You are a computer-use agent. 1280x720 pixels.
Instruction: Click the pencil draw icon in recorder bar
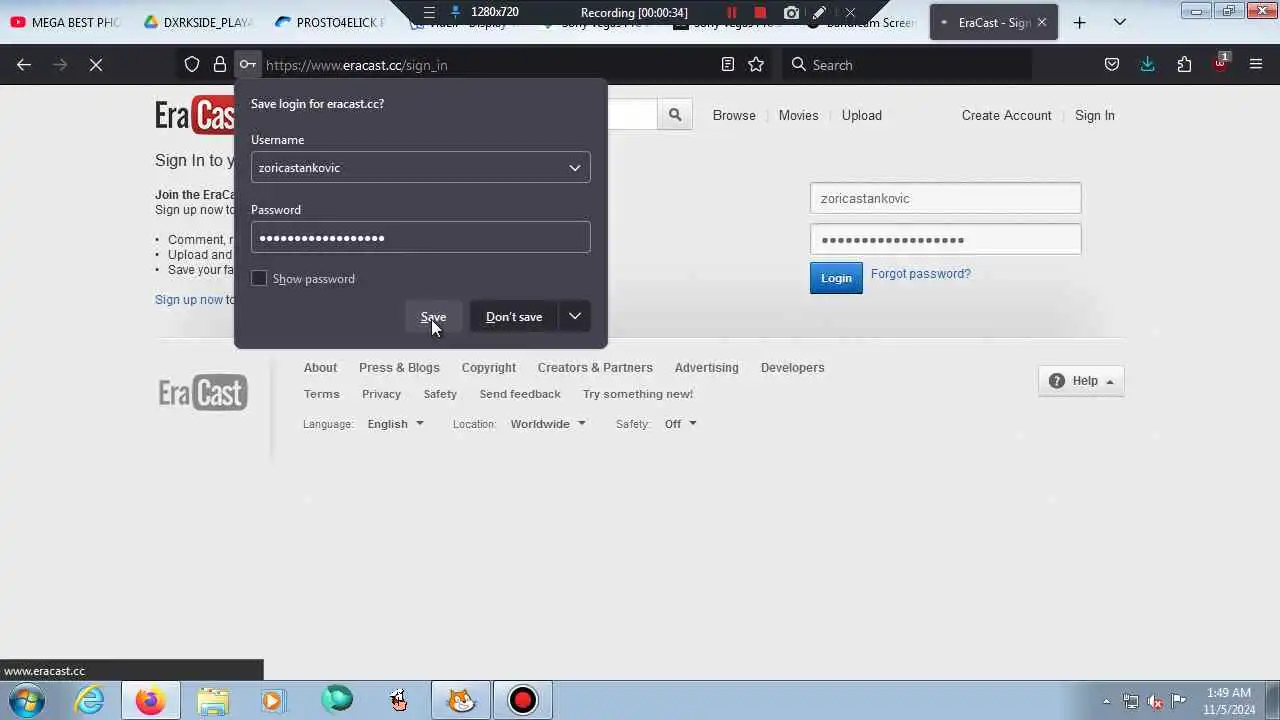[819, 13]
